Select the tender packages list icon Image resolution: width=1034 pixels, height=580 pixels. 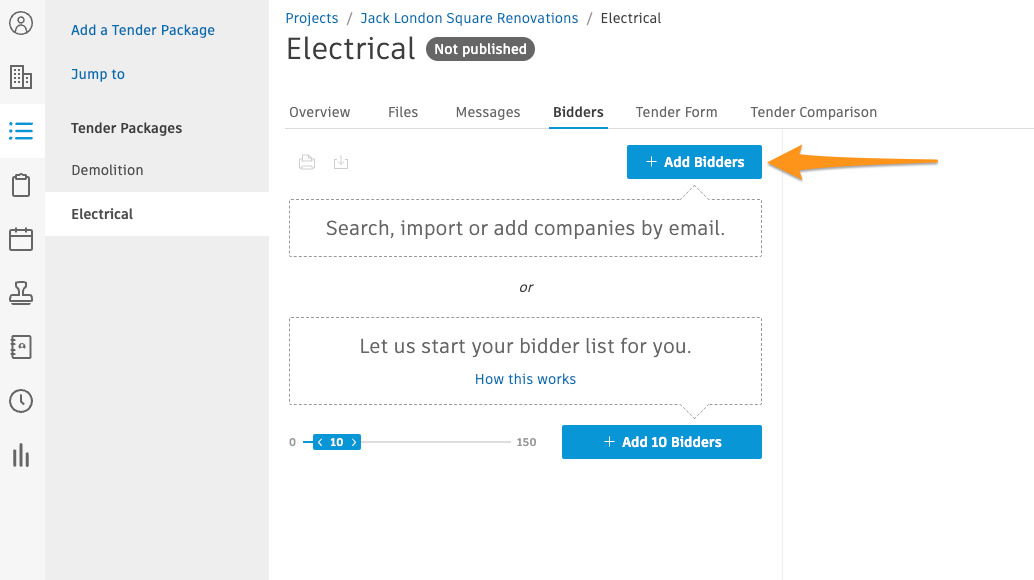[x=21, y=130]
